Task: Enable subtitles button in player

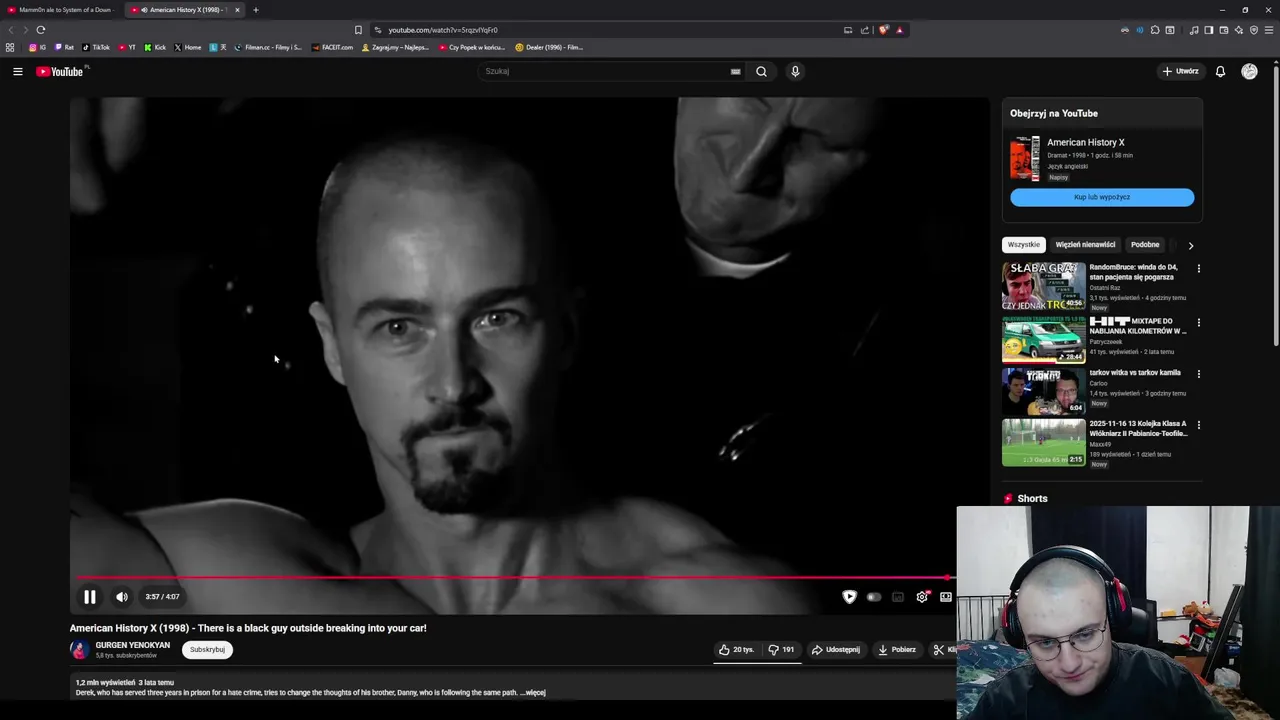Action: (898, 597)
